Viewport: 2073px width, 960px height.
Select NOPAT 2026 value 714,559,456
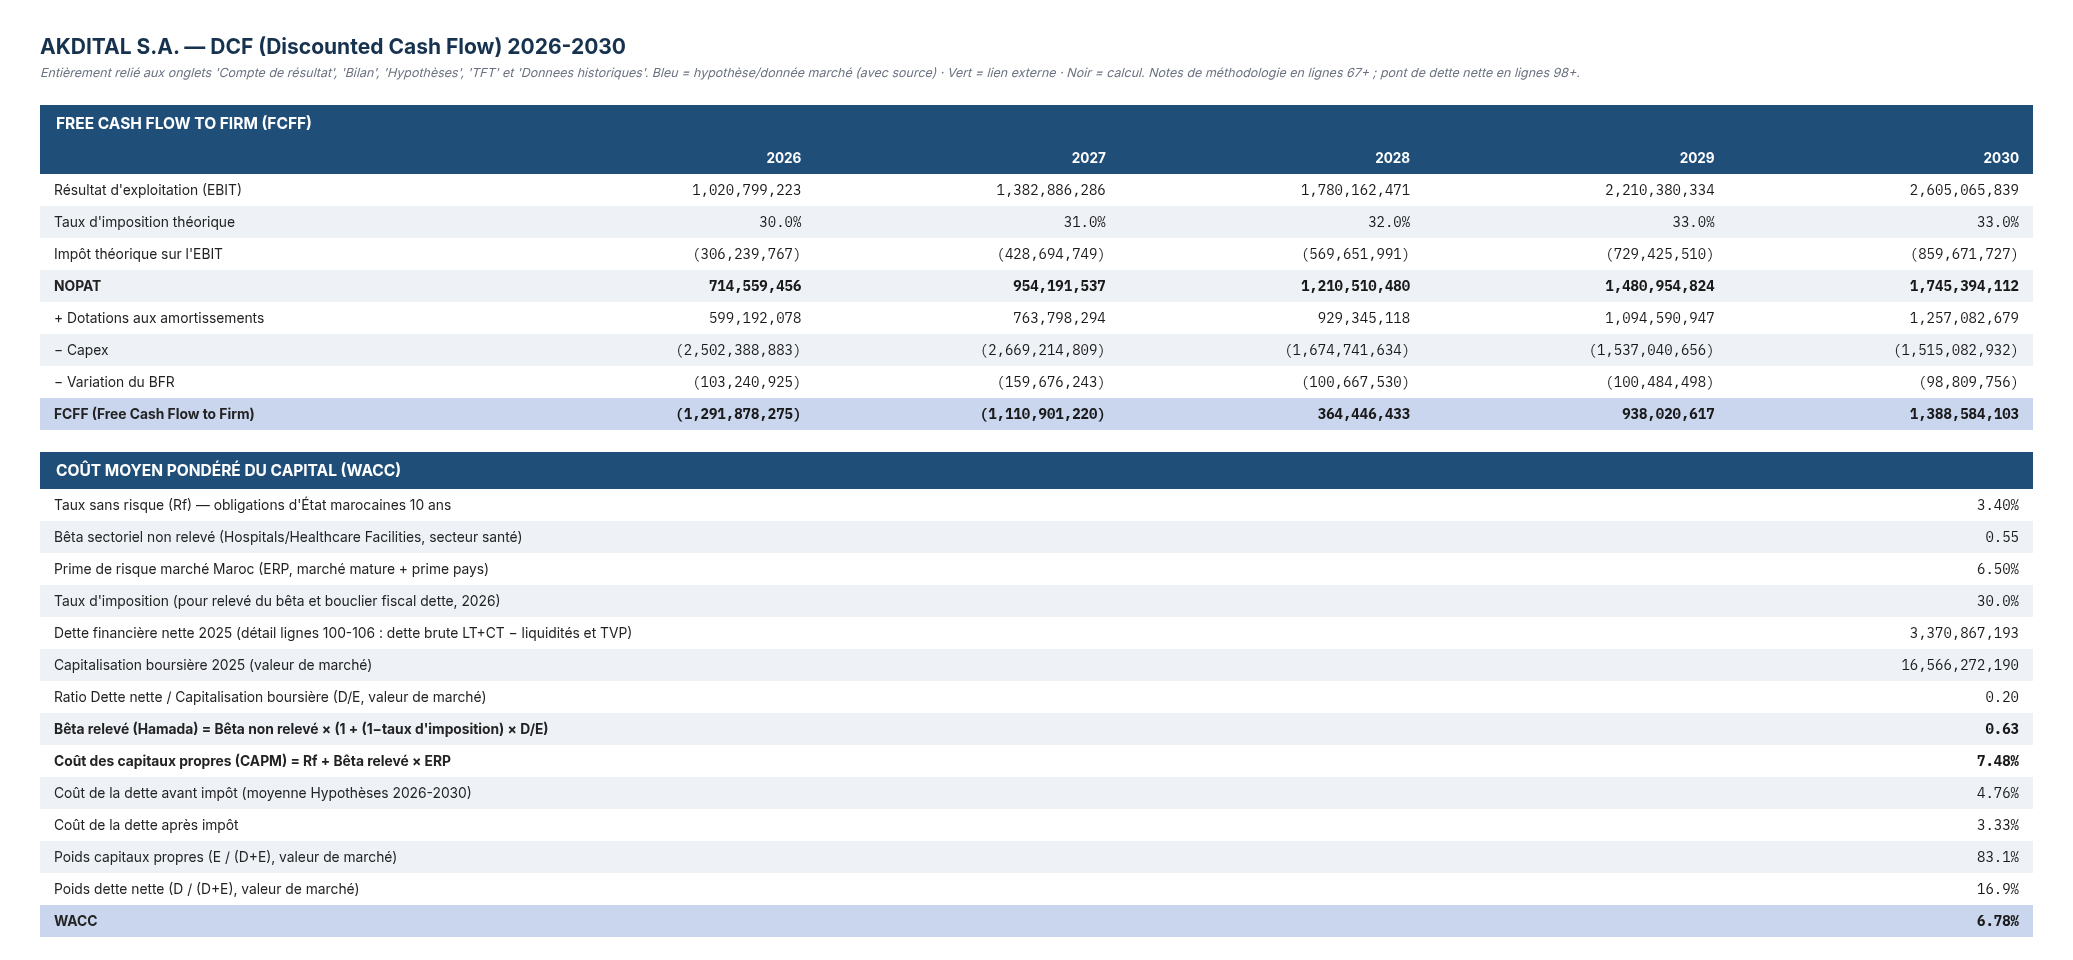pyautogui.click(x=755, y=286)
